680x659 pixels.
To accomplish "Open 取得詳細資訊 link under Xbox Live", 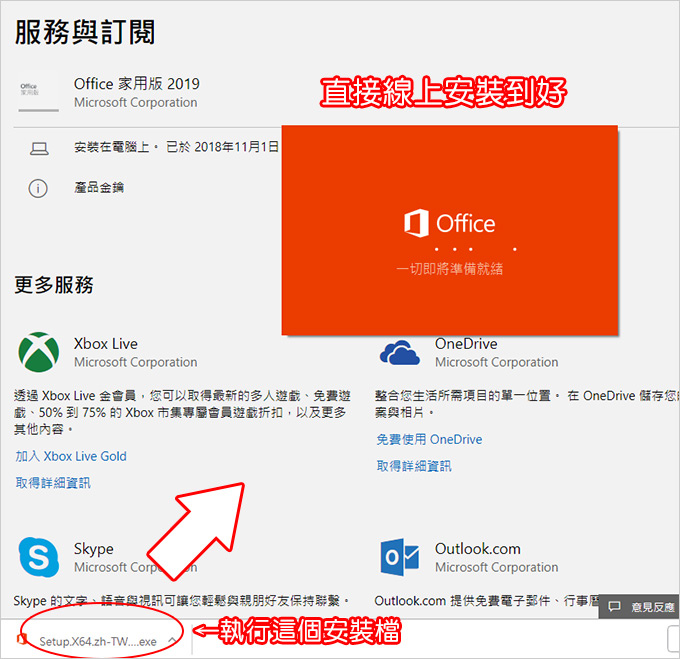I will tap(53, 483).
